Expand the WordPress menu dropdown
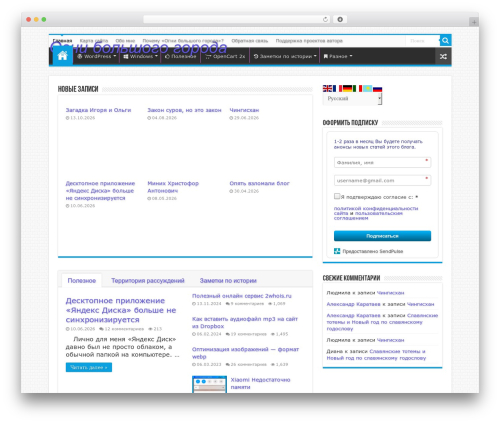Image resolution: width=500 pixels, height=423 pixels. point(96,56)
